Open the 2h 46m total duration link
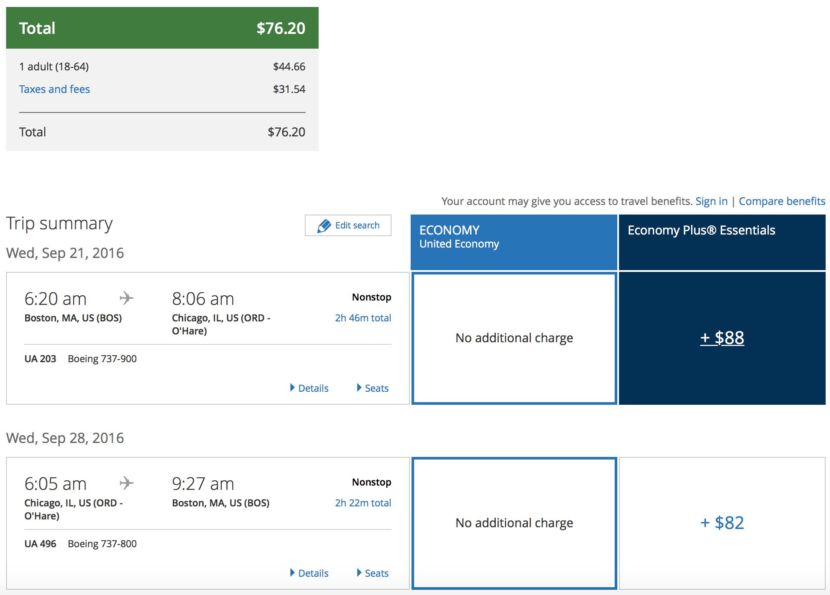This screenshot has height=595, width=830. point(363,318)
